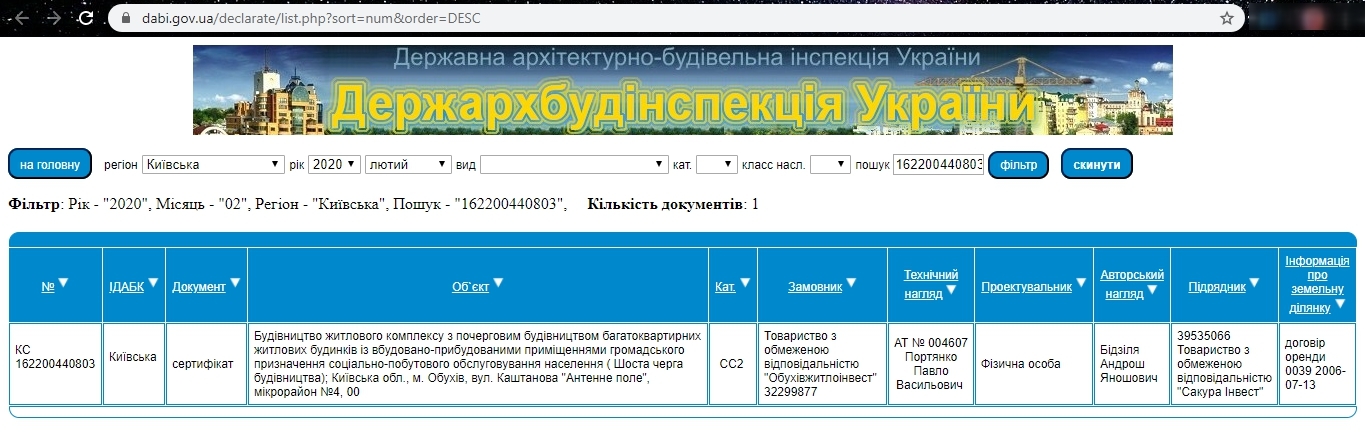Click the Держархбудінспекція України banner
Screen dimensions: 1365x432
[682, 90]
